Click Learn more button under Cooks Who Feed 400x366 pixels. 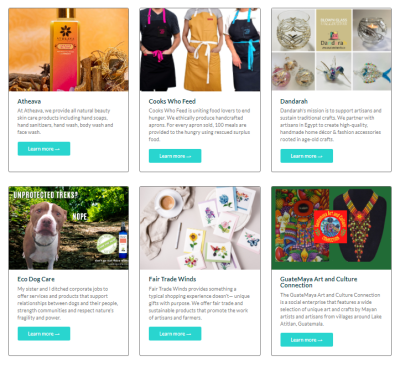coord(175,156)
